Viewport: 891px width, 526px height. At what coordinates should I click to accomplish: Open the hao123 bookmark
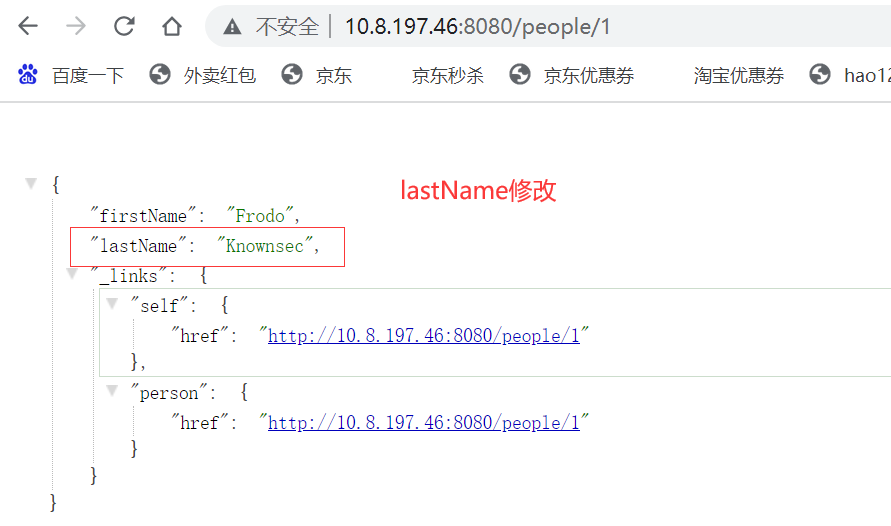[849, 75]
